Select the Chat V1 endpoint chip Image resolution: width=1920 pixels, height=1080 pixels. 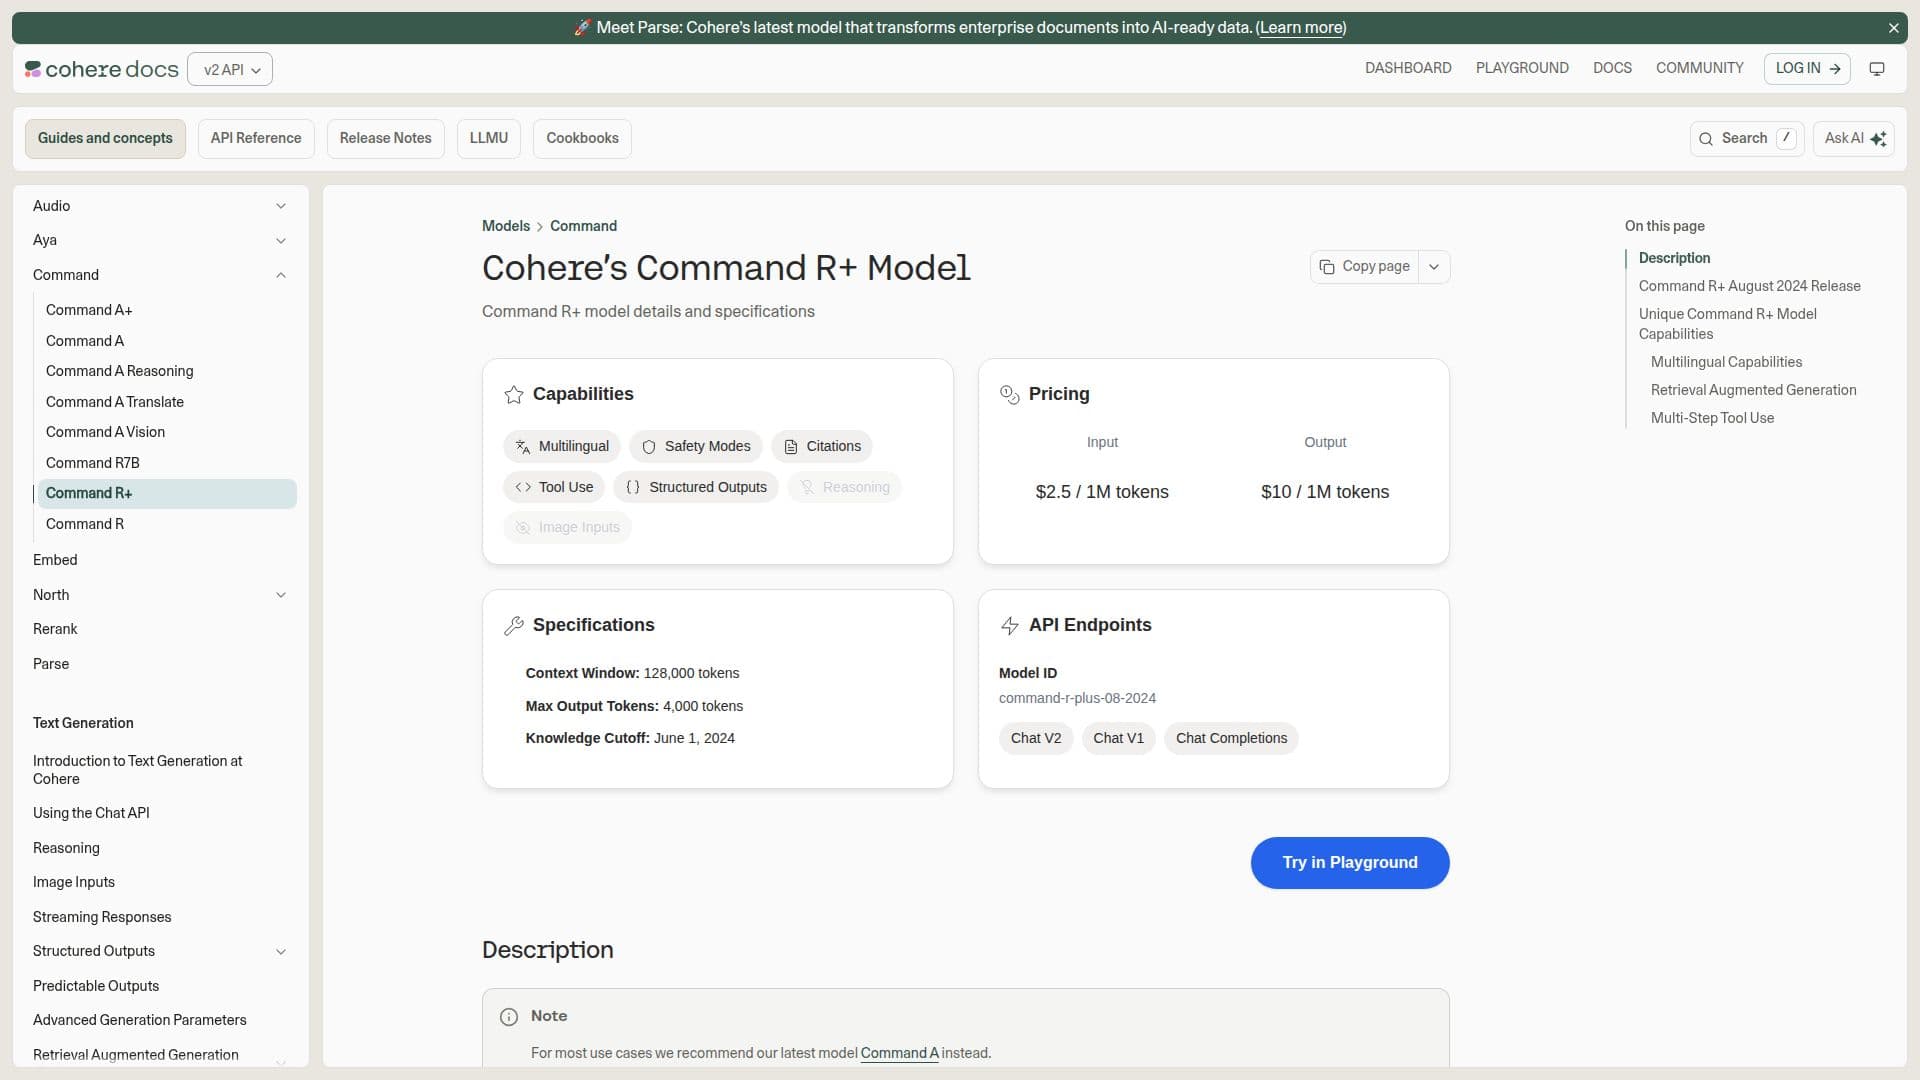click(x=1119, y=739)
